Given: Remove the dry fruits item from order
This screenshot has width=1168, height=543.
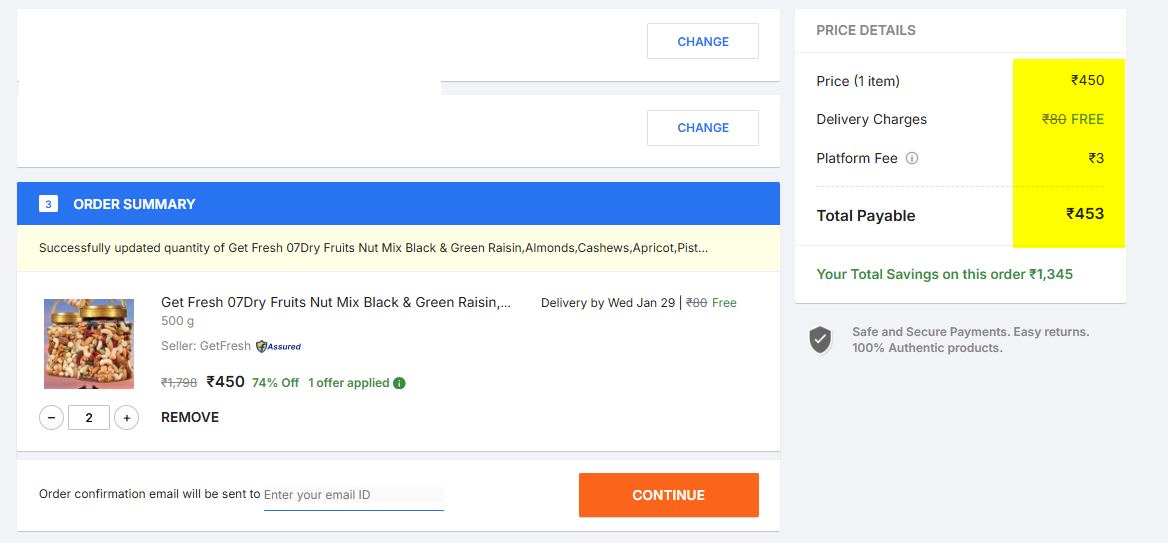Looking at the screenshot, I should tap(190, 417).
